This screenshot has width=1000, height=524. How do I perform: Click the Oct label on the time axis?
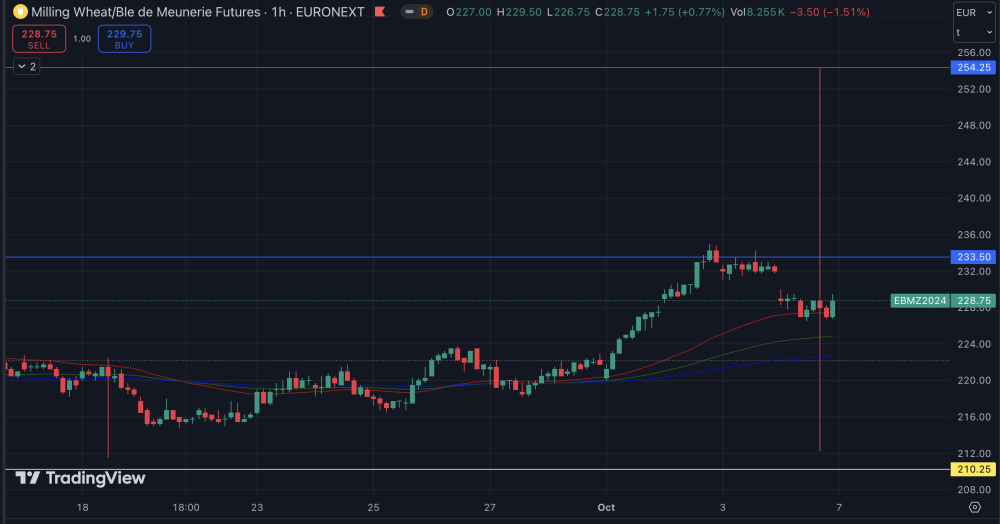tap(606, 507)
